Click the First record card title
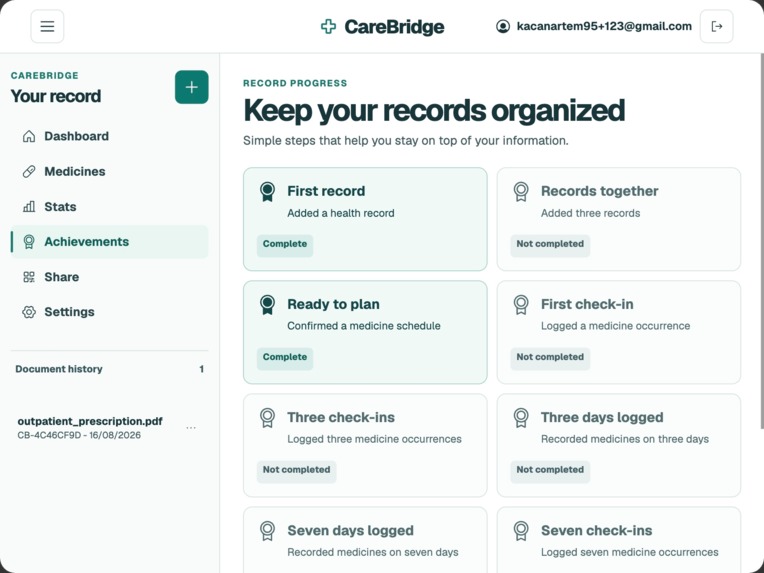This screenshot has height=573, width=764. tap(326, 191)
